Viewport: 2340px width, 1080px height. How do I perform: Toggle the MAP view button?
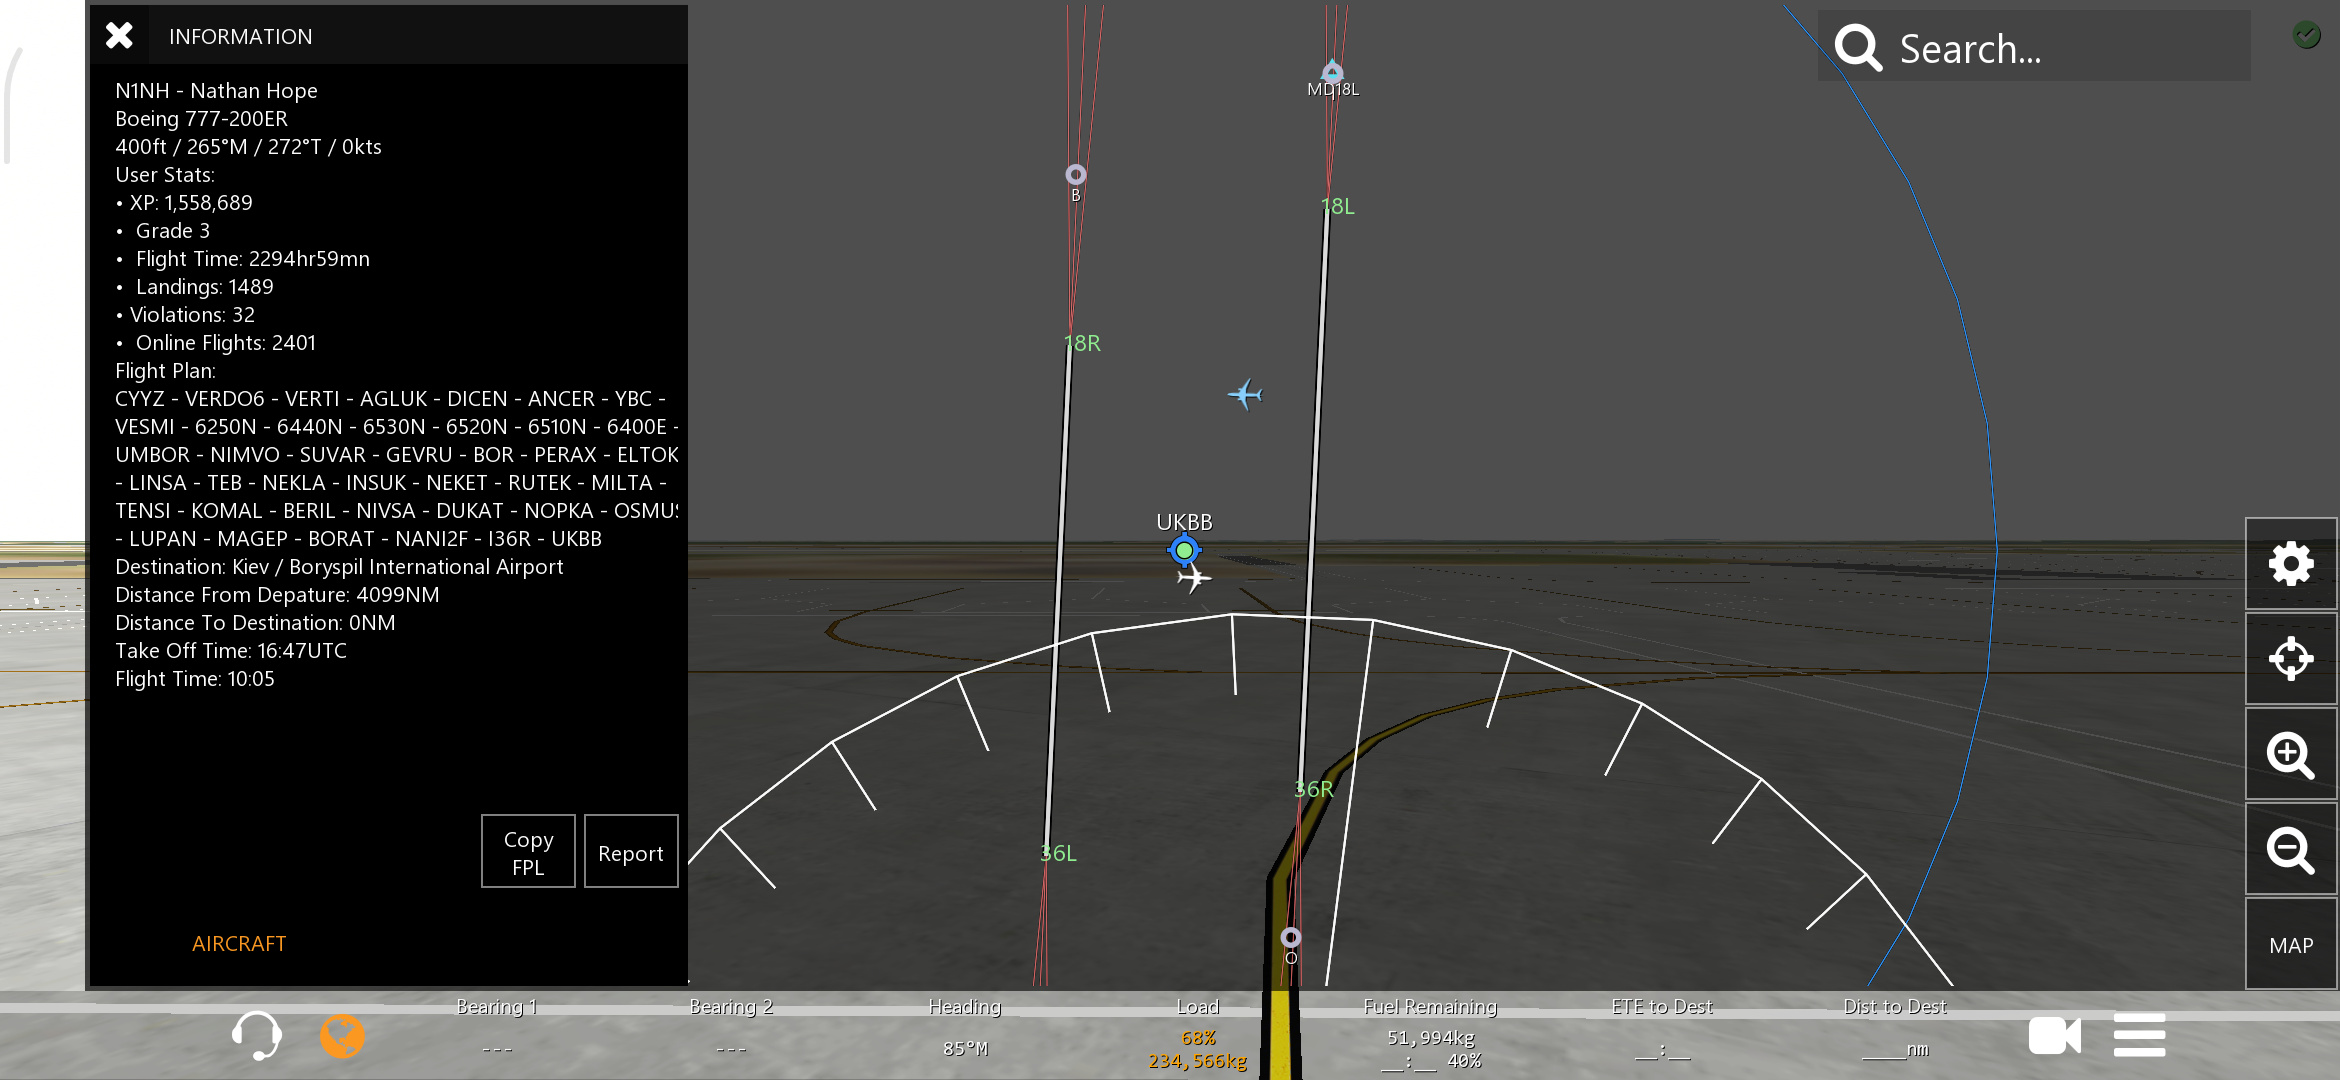[x=2290, y=945]
